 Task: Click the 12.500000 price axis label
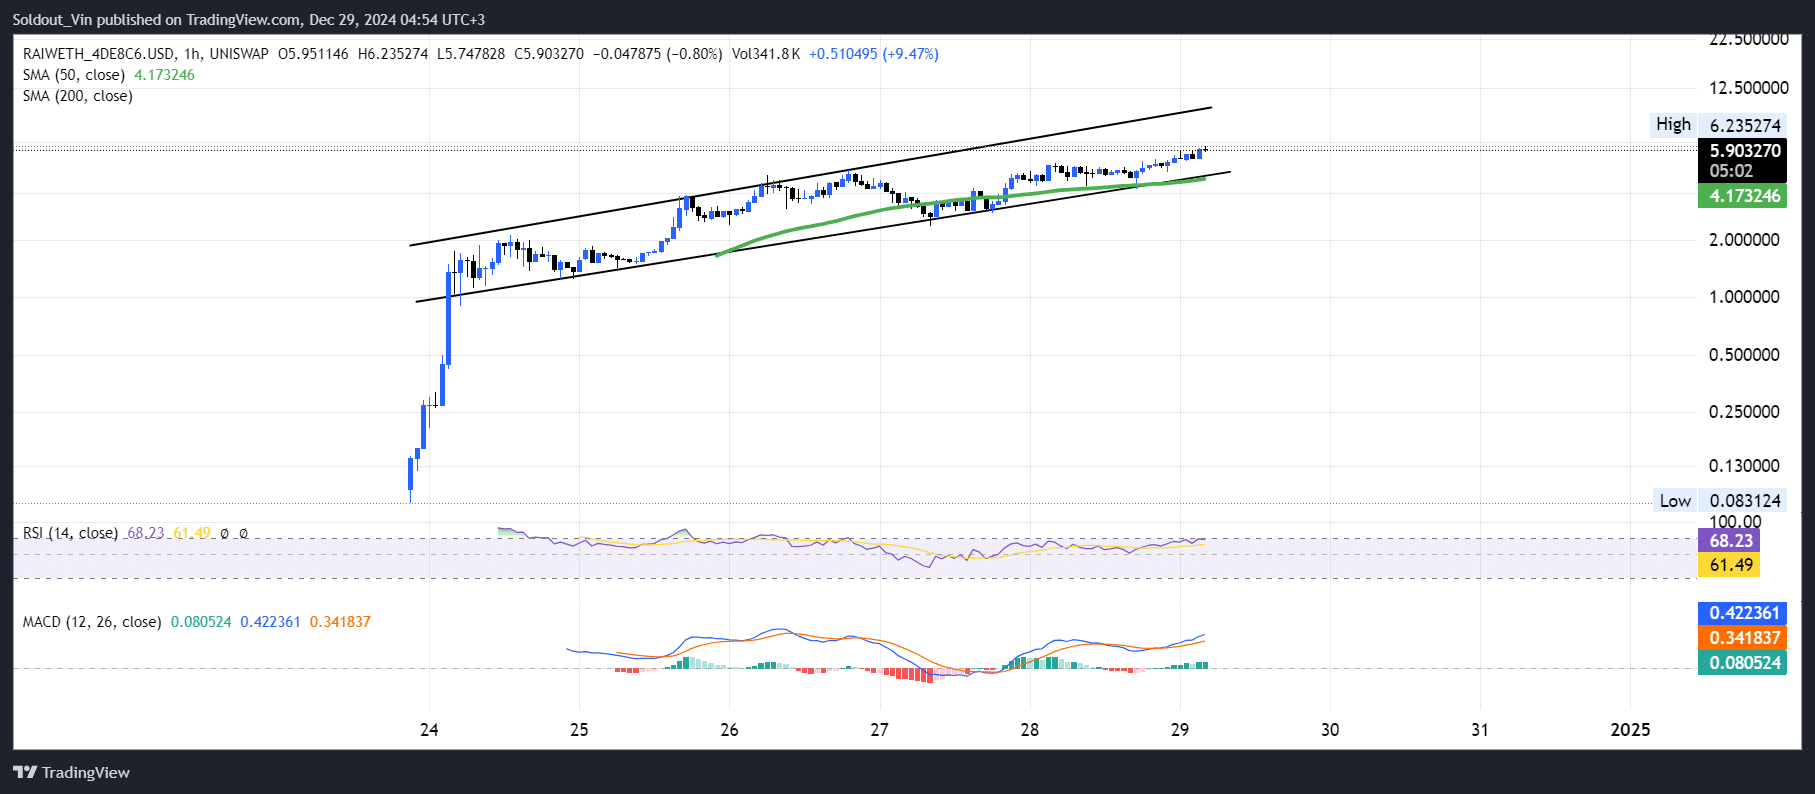pyautogui.click(x=1749, y=88)
